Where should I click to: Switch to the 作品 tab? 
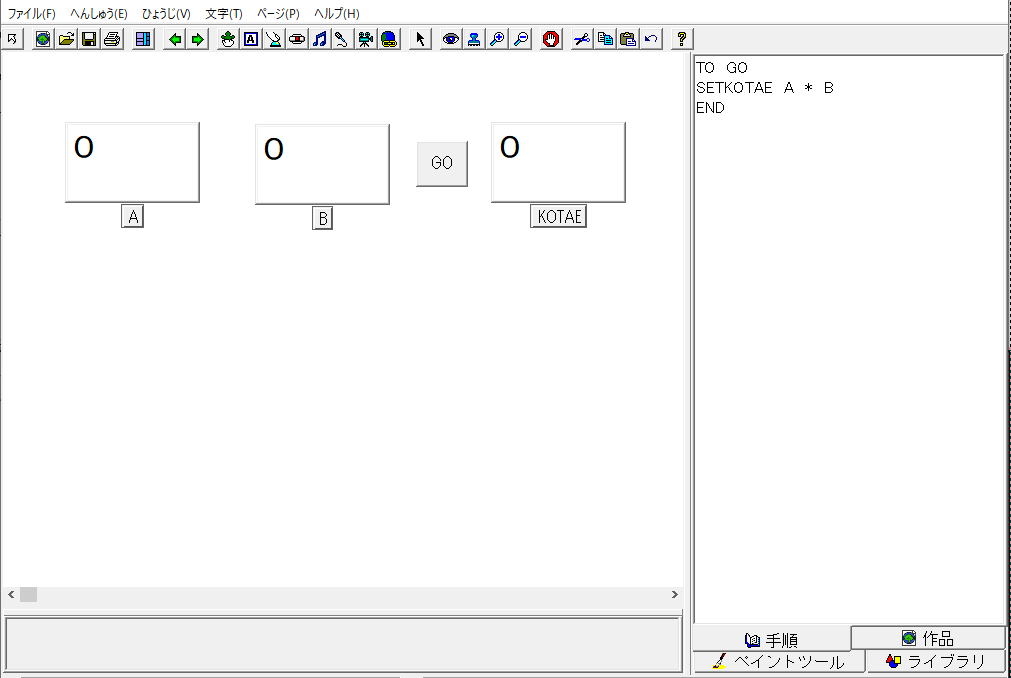[x=928, y=638]
